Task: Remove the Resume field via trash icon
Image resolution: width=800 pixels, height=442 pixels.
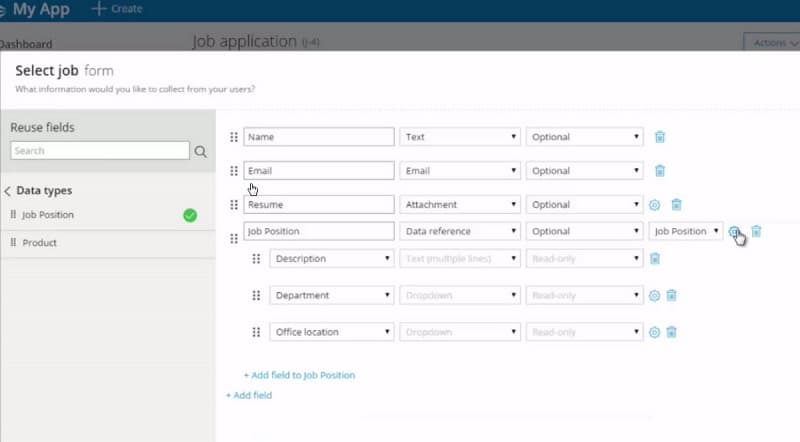Action: (676, 205)
